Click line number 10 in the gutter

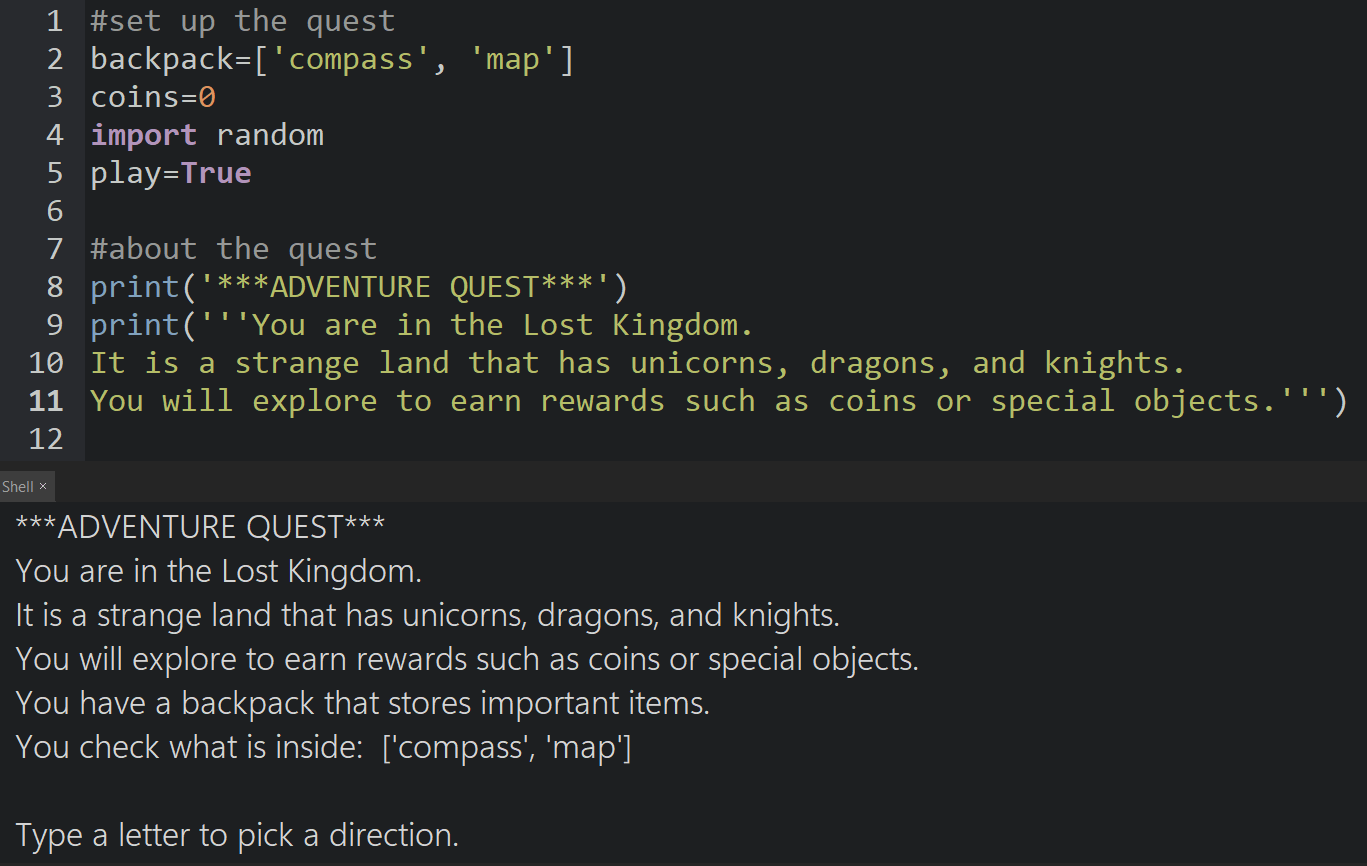46,363
